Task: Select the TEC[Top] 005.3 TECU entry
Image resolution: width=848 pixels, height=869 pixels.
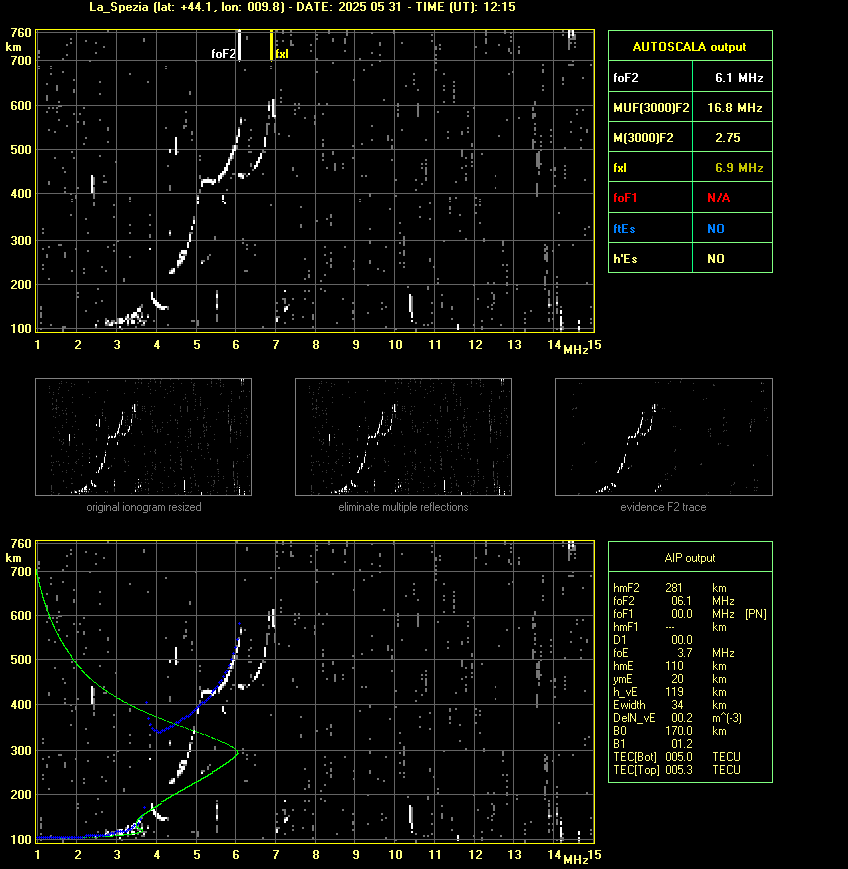Action: [677, 770]
